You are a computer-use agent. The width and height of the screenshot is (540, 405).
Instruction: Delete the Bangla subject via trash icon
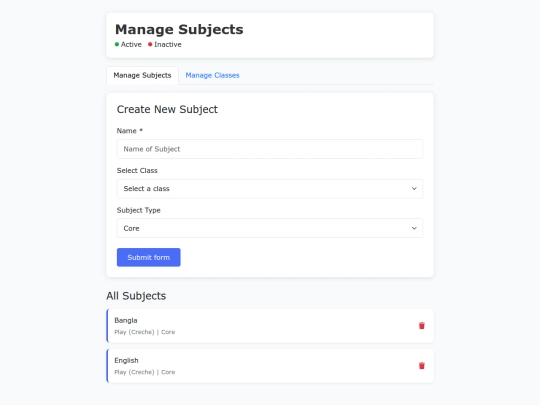[422, 325]
